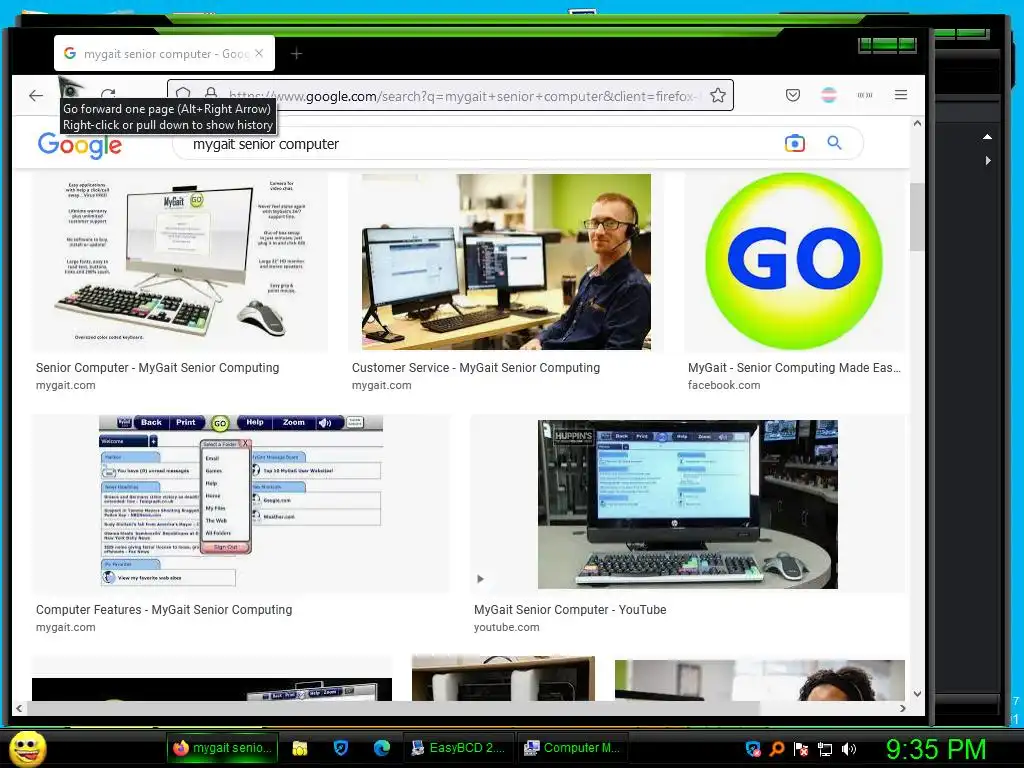Go back one page in Firefox
The height and width of the screenshot is (768, 1024).
36,96
